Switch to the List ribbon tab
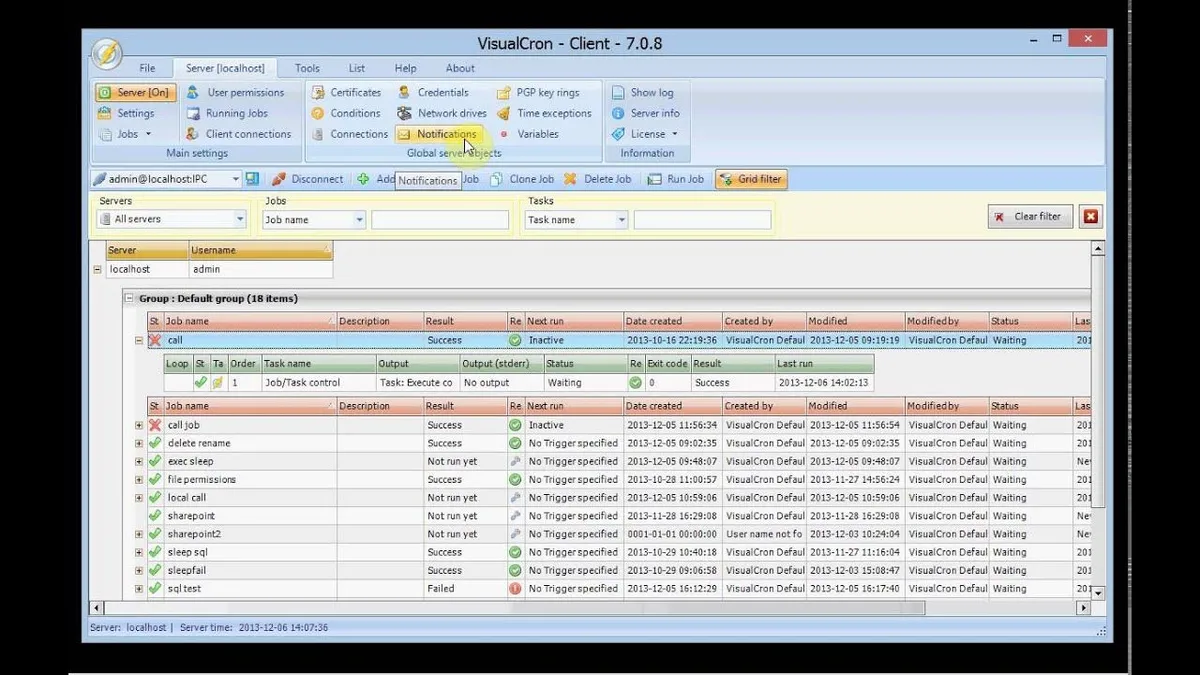 [x=356, y=68]
